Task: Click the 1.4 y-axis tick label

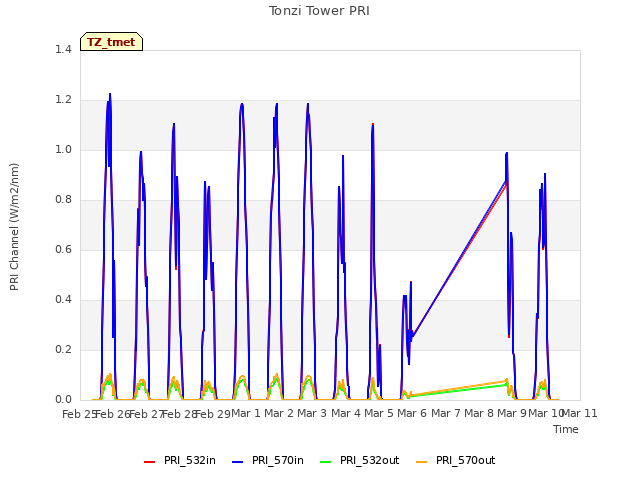Action: click(x=63, y=49)
